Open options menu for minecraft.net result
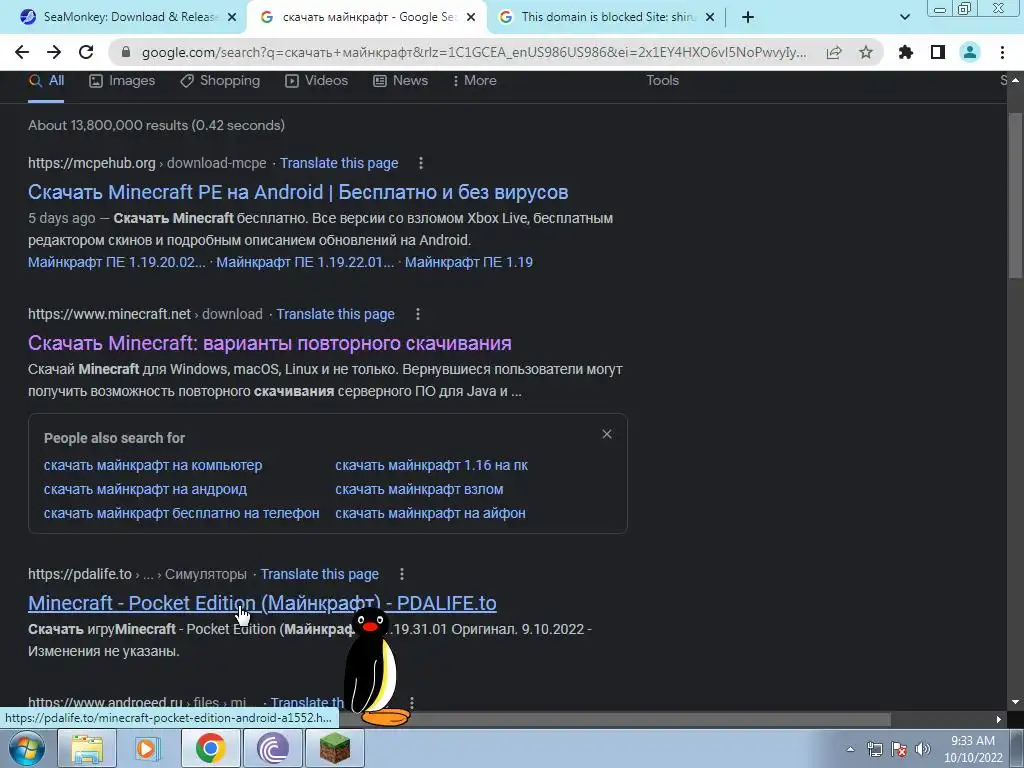This screenshot has width=1024, height=768. pyautogui.click(x=418, y=314)
